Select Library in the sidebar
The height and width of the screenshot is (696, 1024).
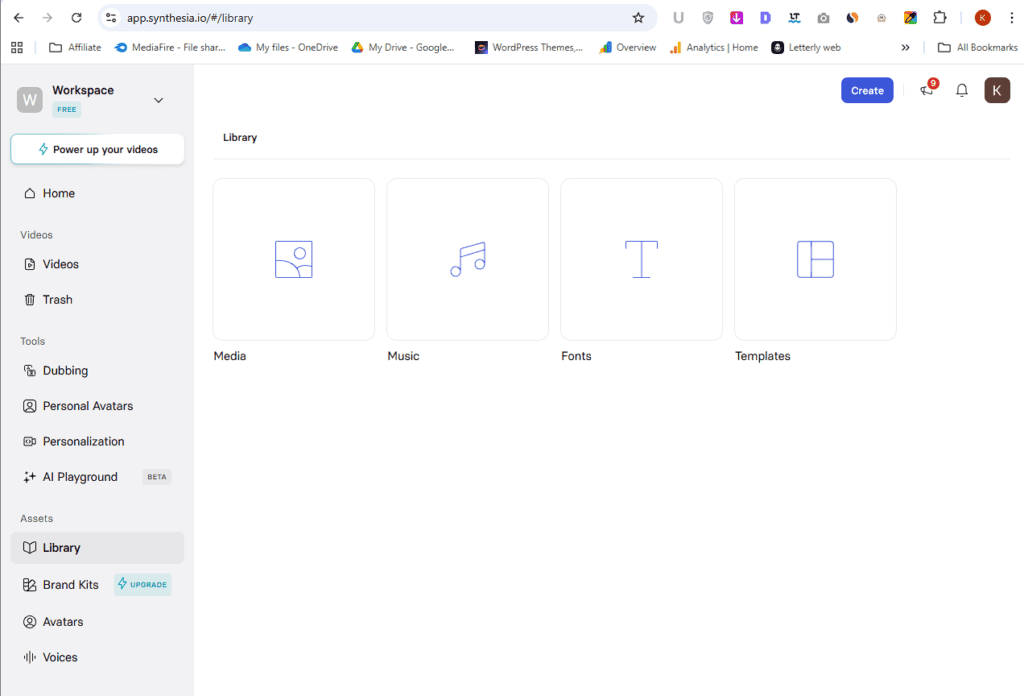click(x=97, y=548)
